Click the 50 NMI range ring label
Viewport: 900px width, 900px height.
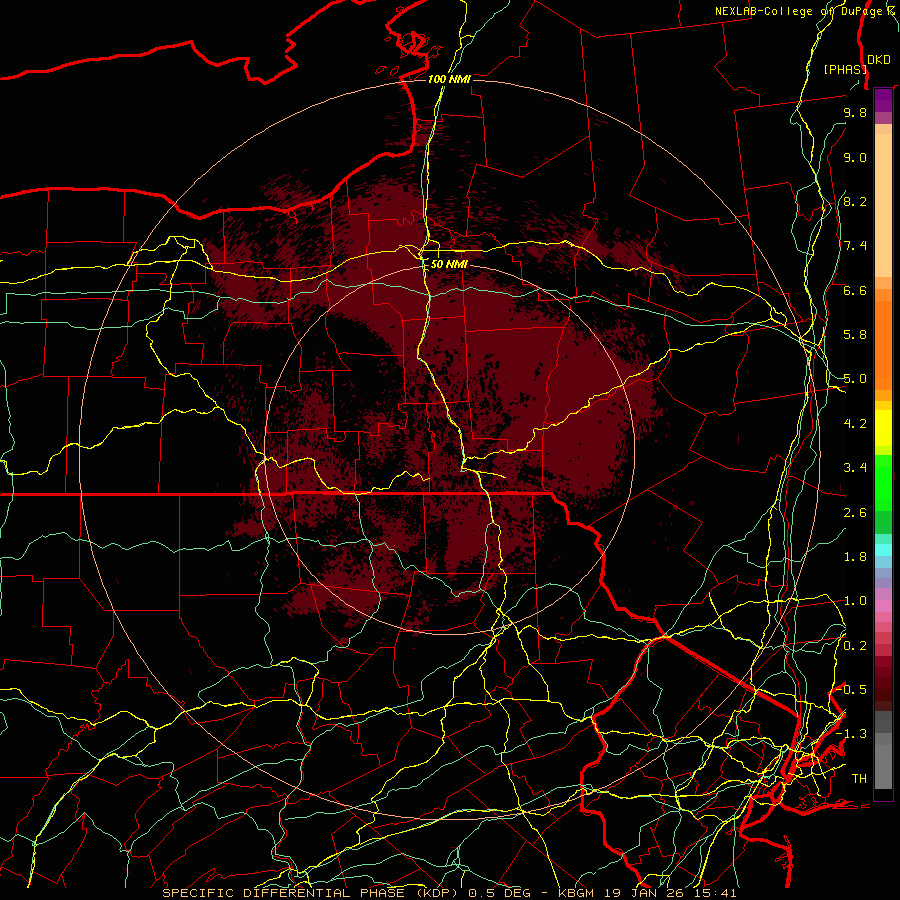click(449, 265)
